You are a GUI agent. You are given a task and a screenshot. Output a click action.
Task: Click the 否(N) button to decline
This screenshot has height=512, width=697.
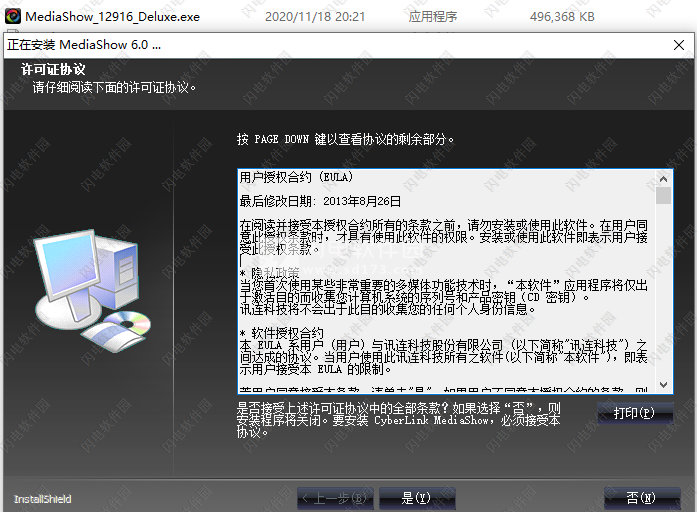pos(642,498)
